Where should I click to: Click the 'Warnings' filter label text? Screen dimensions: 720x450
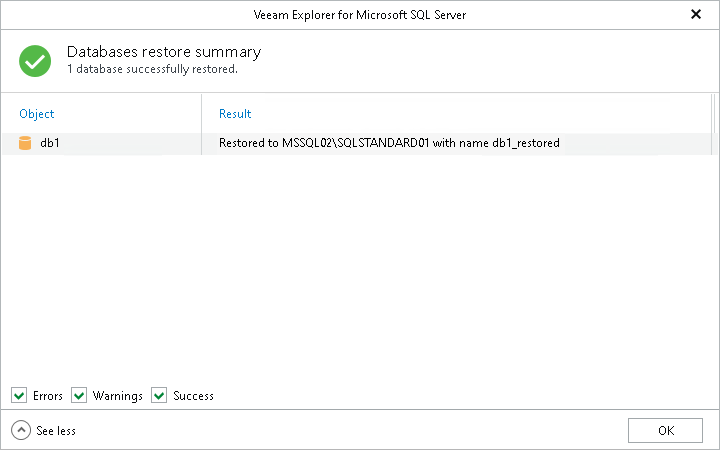(x=118, y=396)
